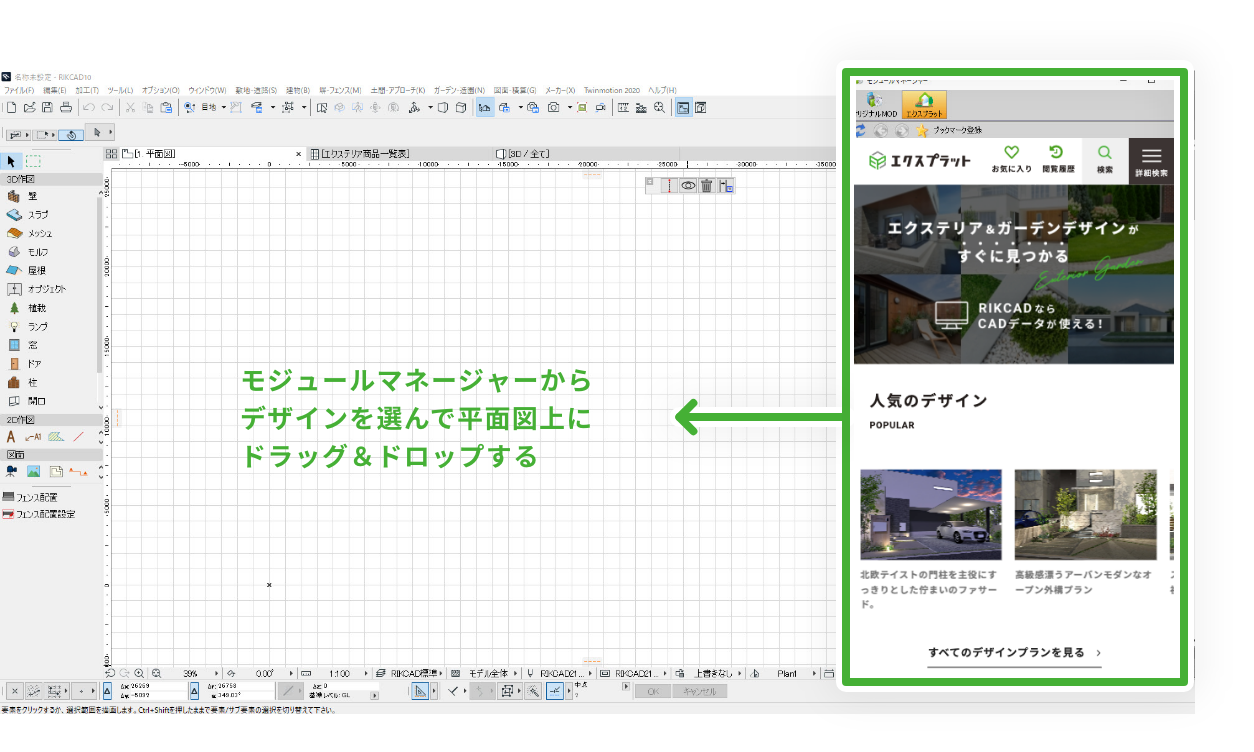The height and width of the screenshot is (752, 1254).
Task: Open the white car design thumbnail
Action: pyautogui.click(x=930, y=514)
